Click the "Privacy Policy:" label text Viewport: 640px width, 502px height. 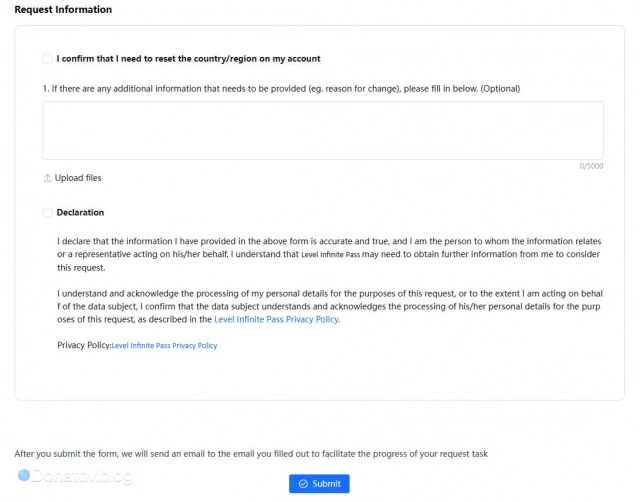(x=84, y=345)
